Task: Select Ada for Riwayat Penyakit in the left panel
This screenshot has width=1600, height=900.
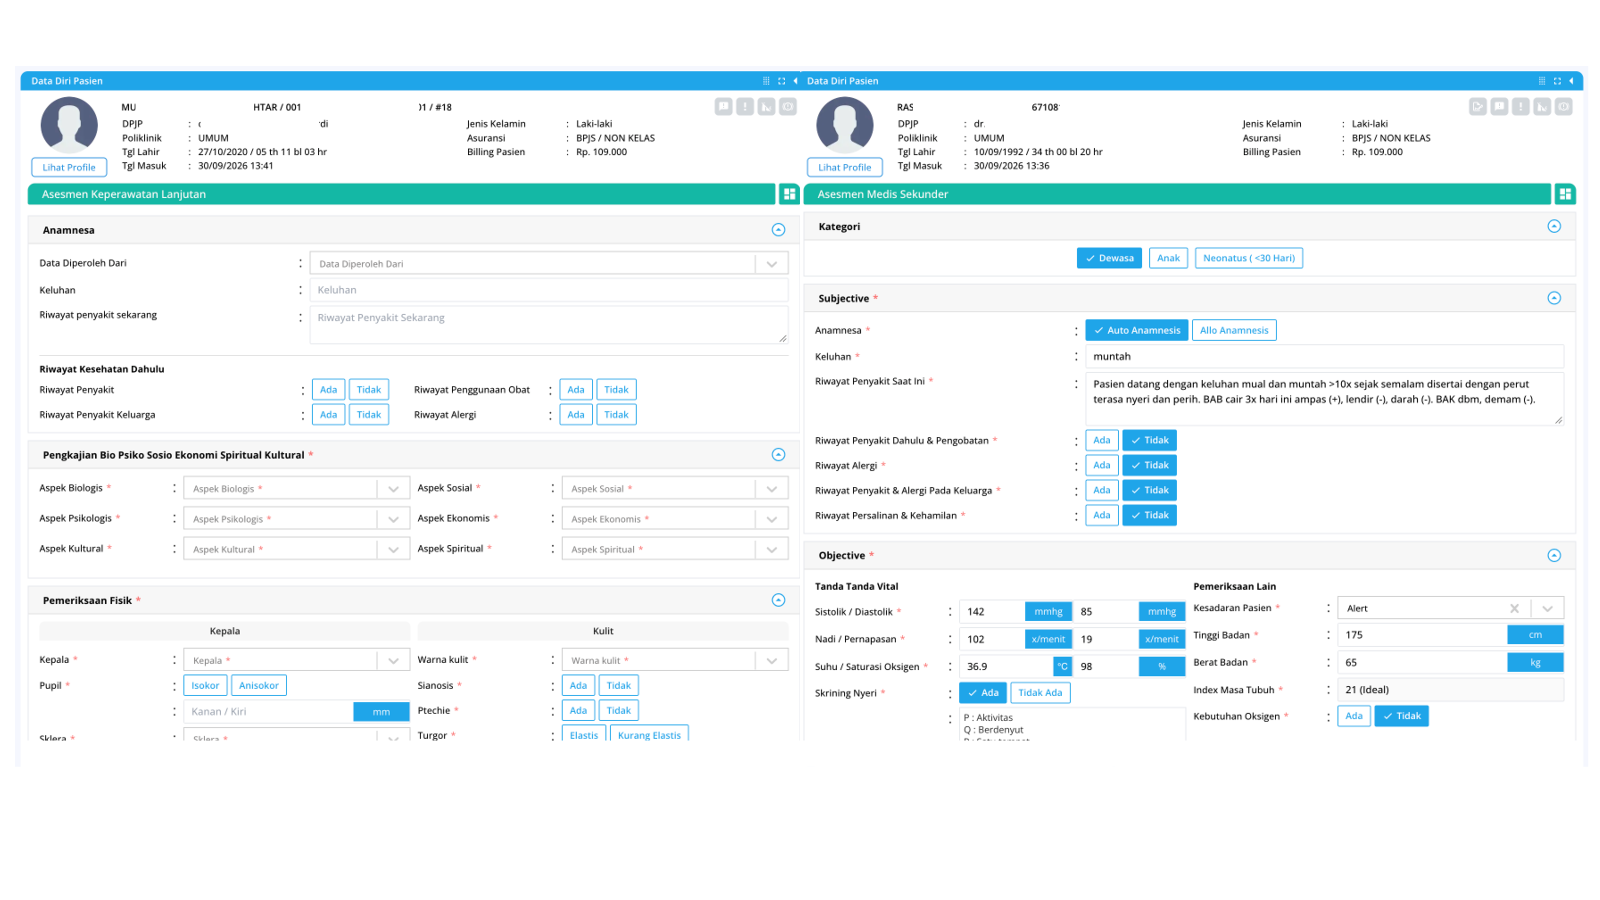Action: click(x=328, y=390)
